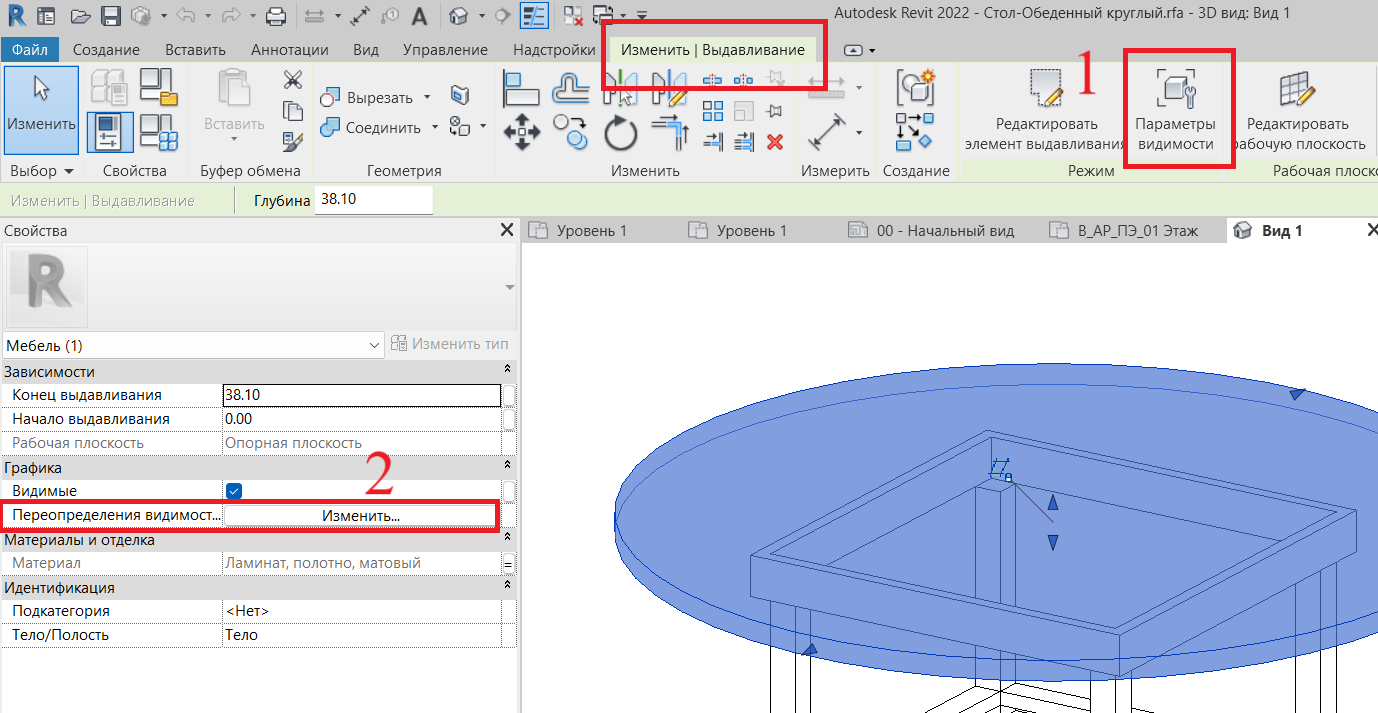
Task: Click the large Изменить button in Выбор panel
Action: pos(42,110)
